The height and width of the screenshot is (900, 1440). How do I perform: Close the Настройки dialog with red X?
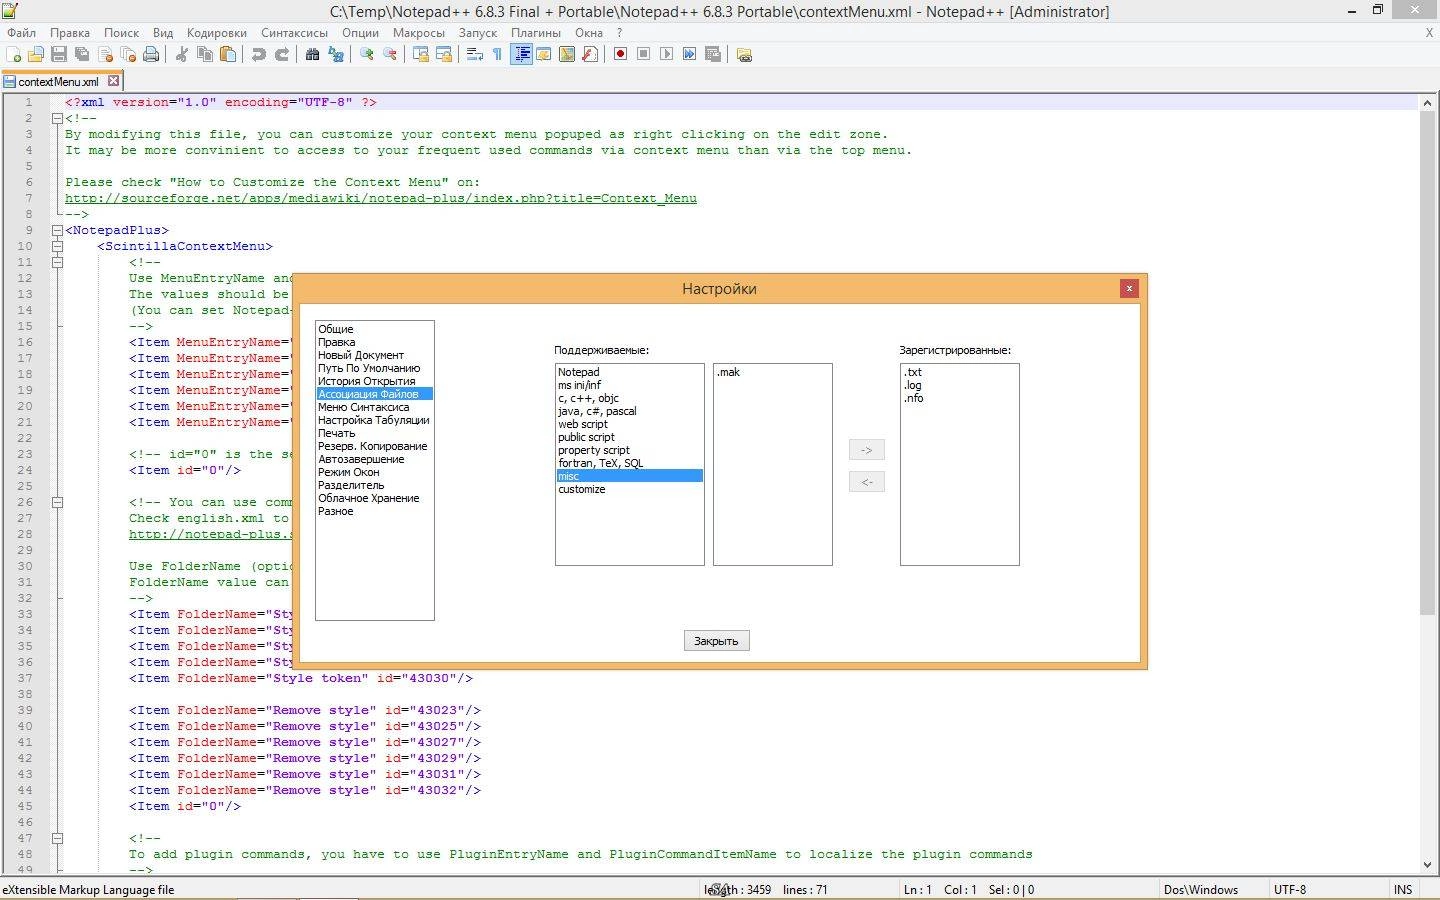pos(1129,288)
